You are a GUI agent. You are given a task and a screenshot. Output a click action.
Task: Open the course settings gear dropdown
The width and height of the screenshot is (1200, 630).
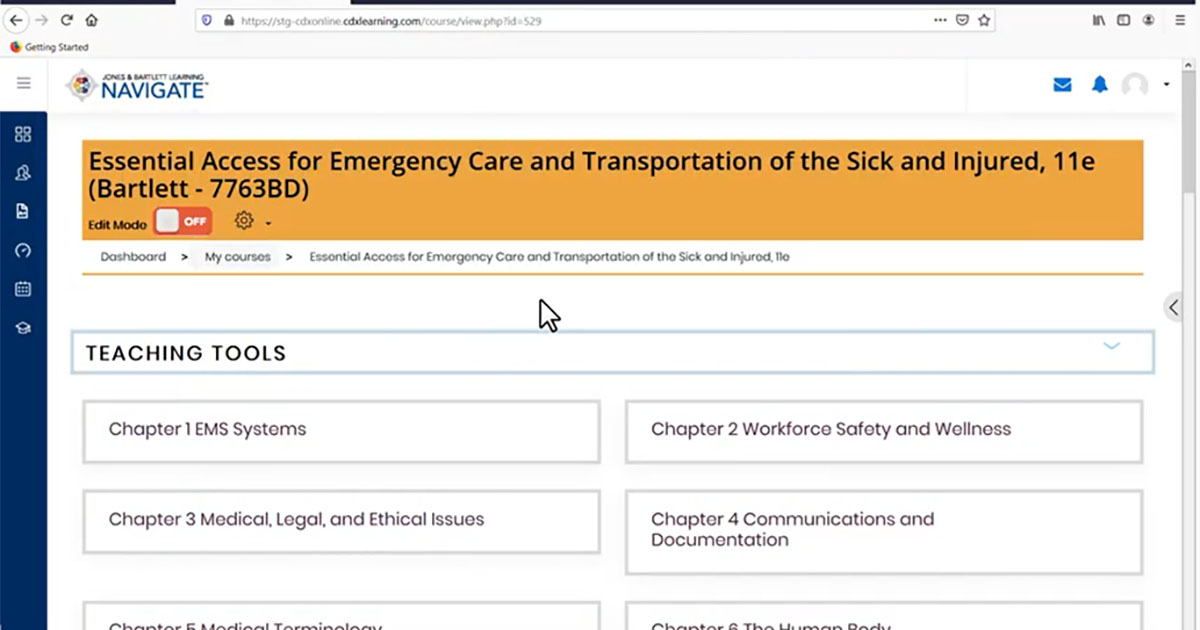coord(253,221)
